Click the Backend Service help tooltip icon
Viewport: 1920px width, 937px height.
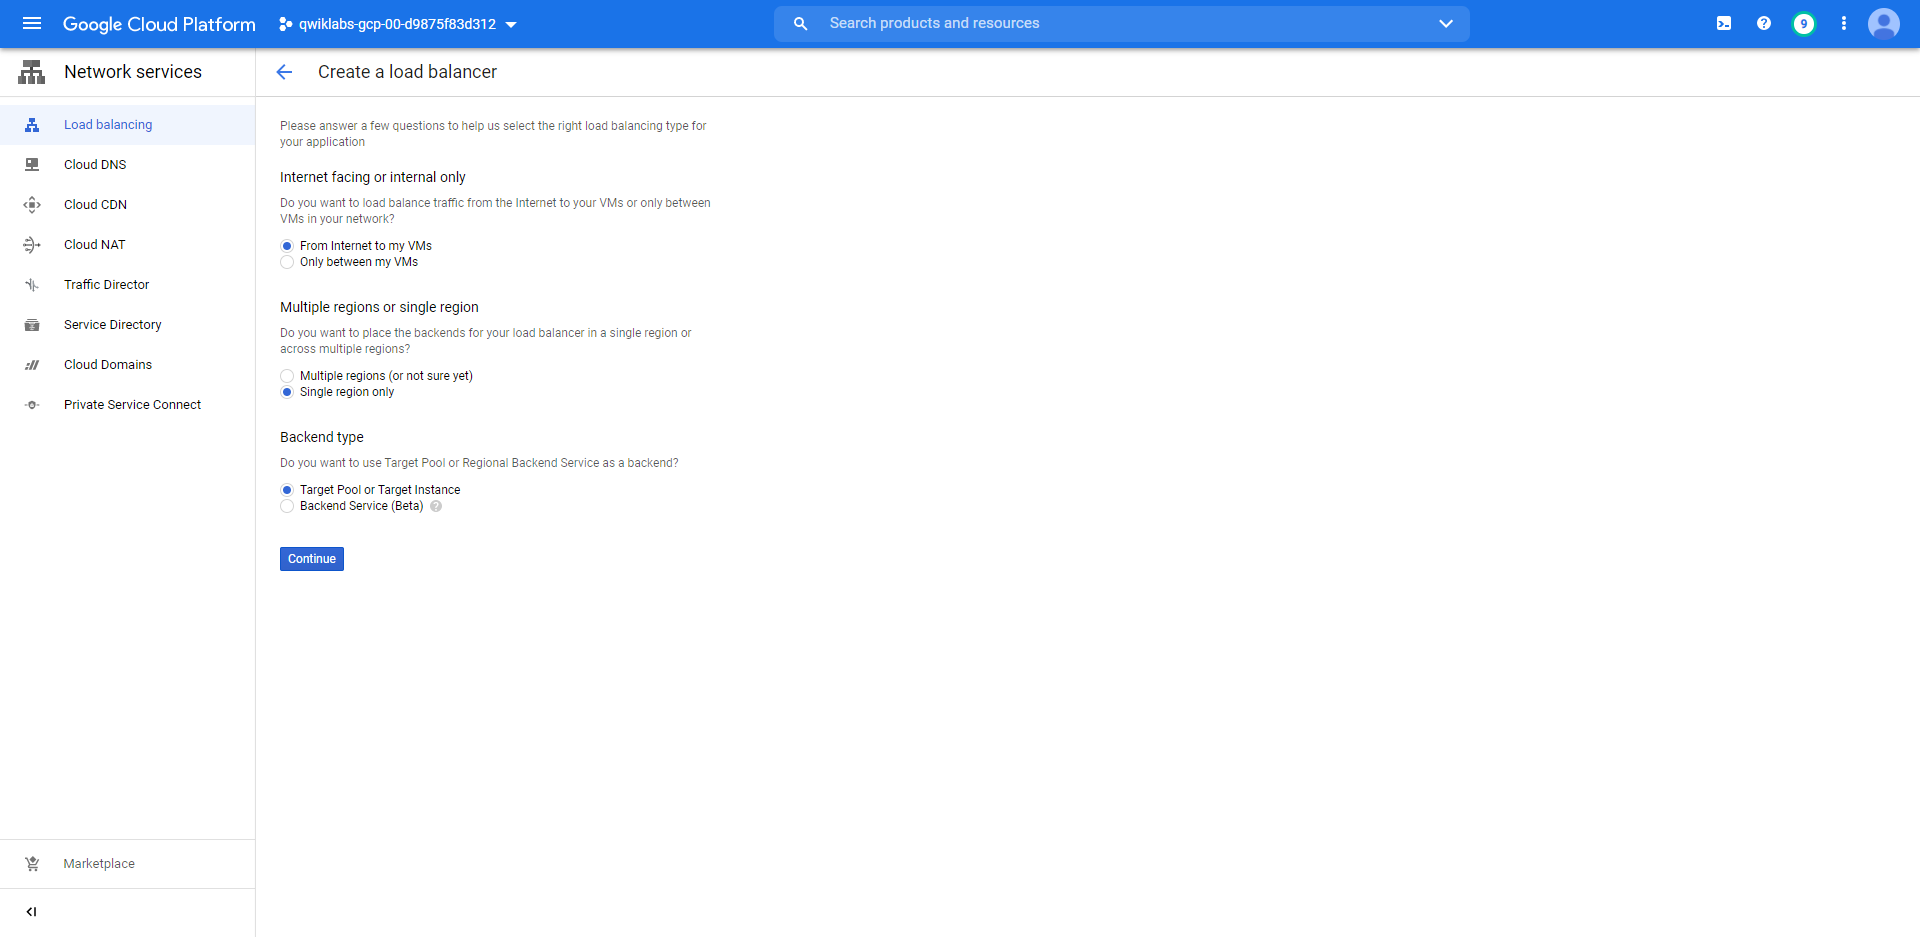[x=436, y=506]
